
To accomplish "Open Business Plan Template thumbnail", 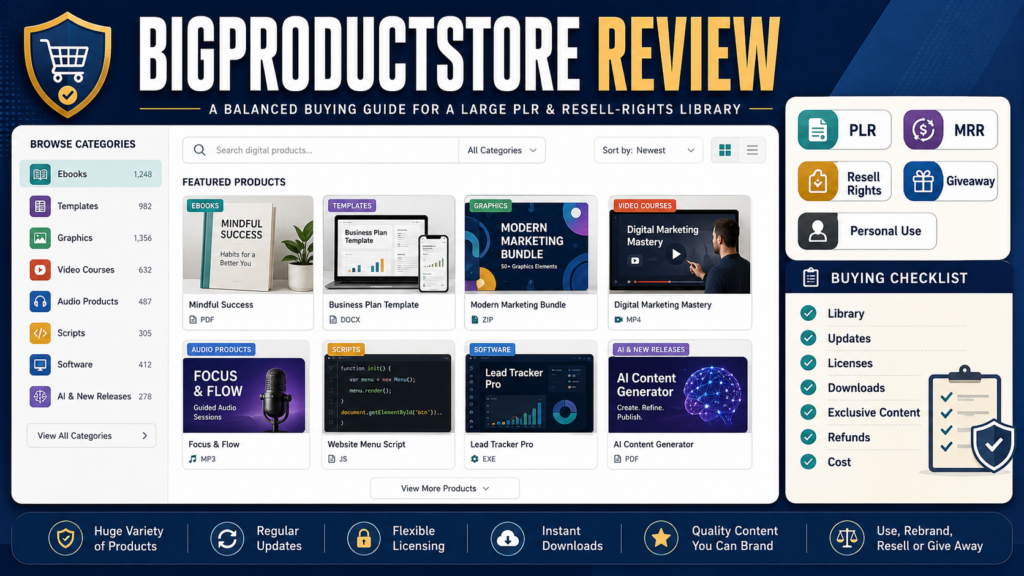I will [389, 245].
